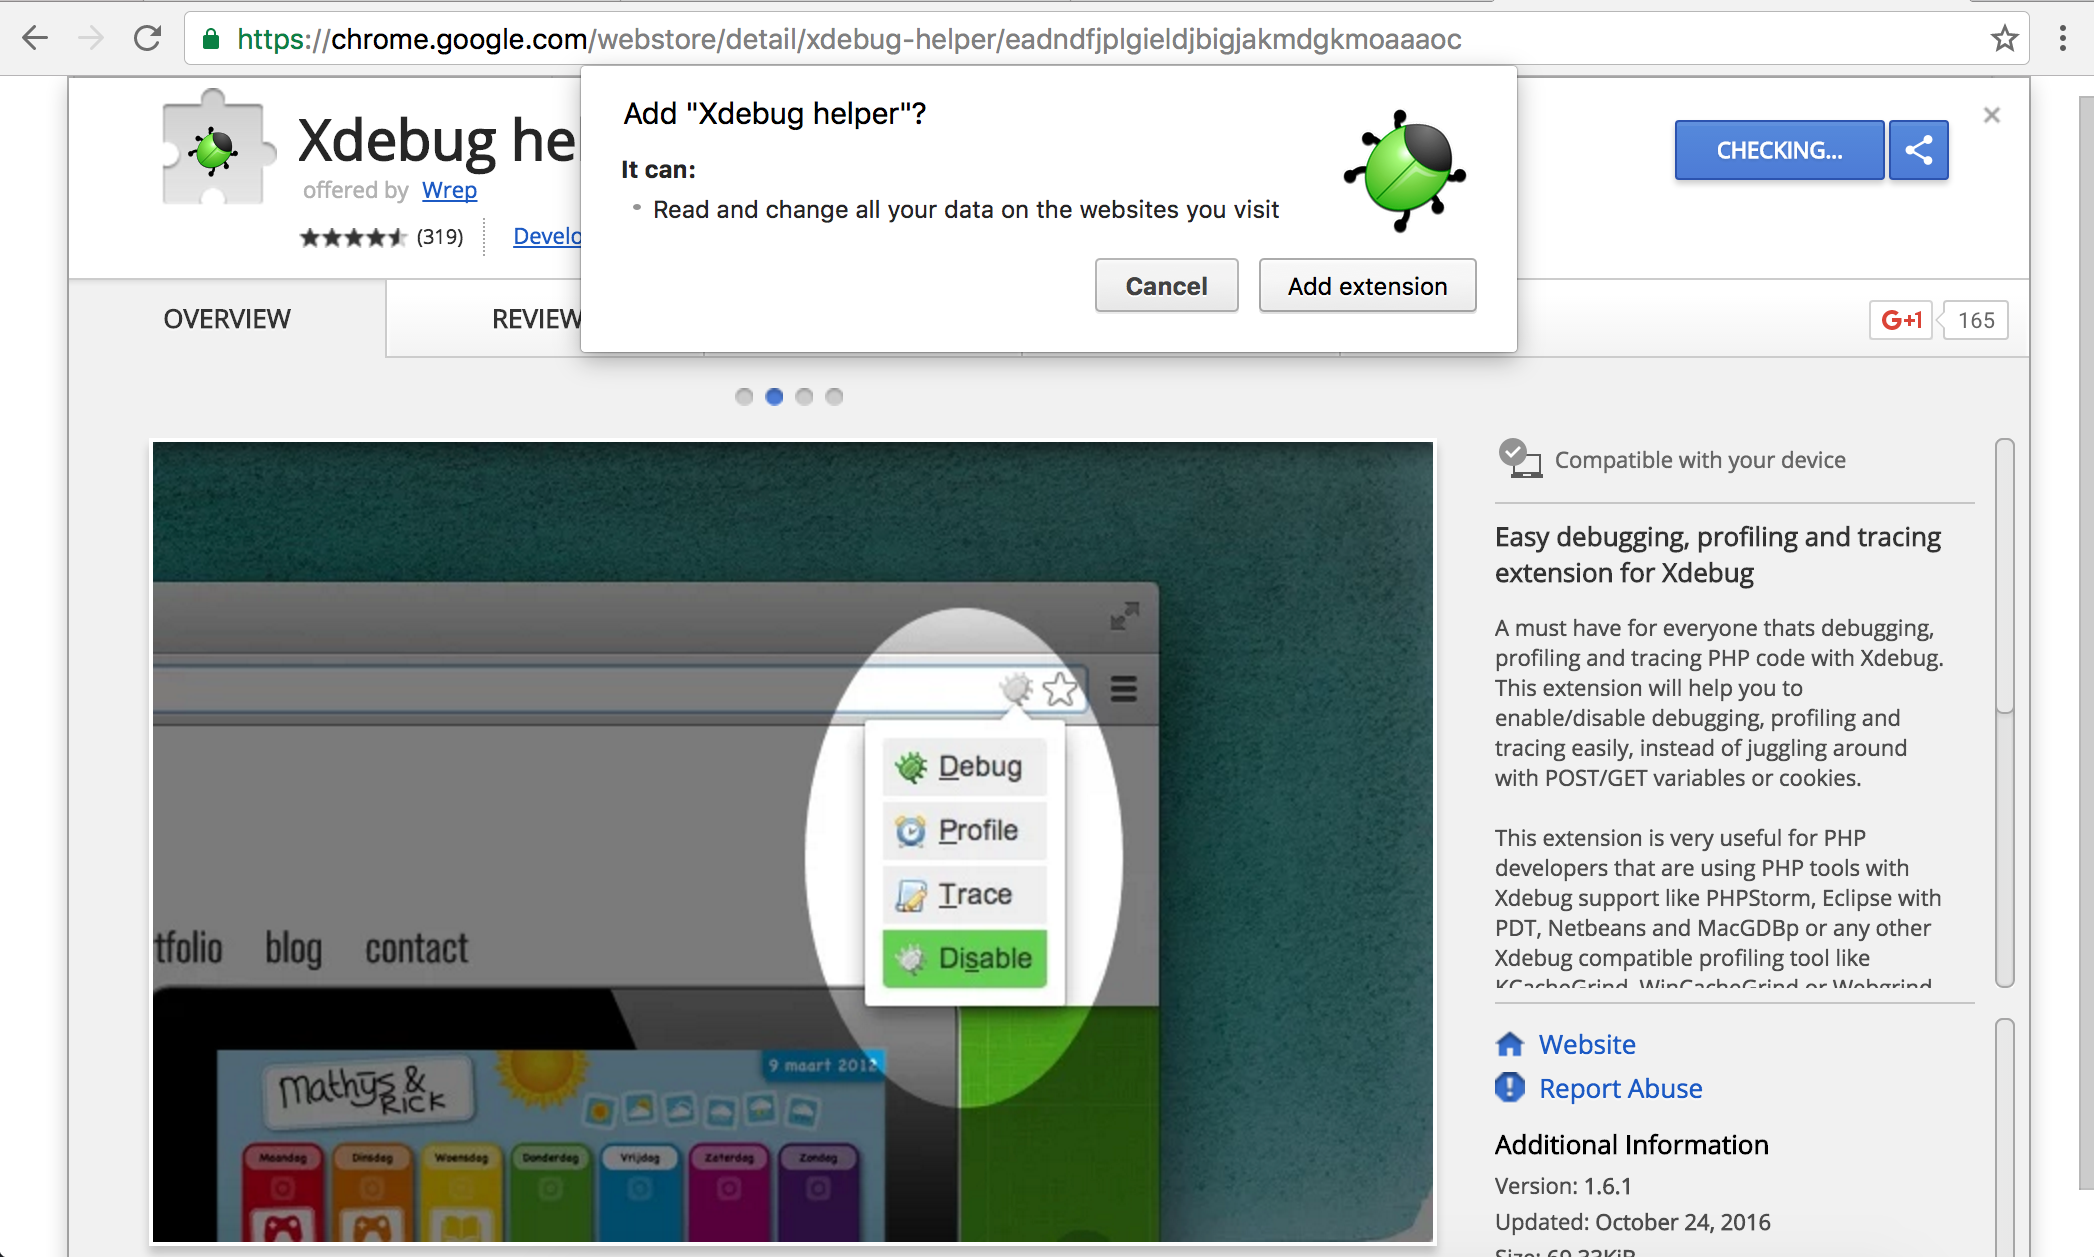Image resolution: width=2094 pixels, height=1257 pixels.
Task: Share the extension via share icon
Action: 1918,150
